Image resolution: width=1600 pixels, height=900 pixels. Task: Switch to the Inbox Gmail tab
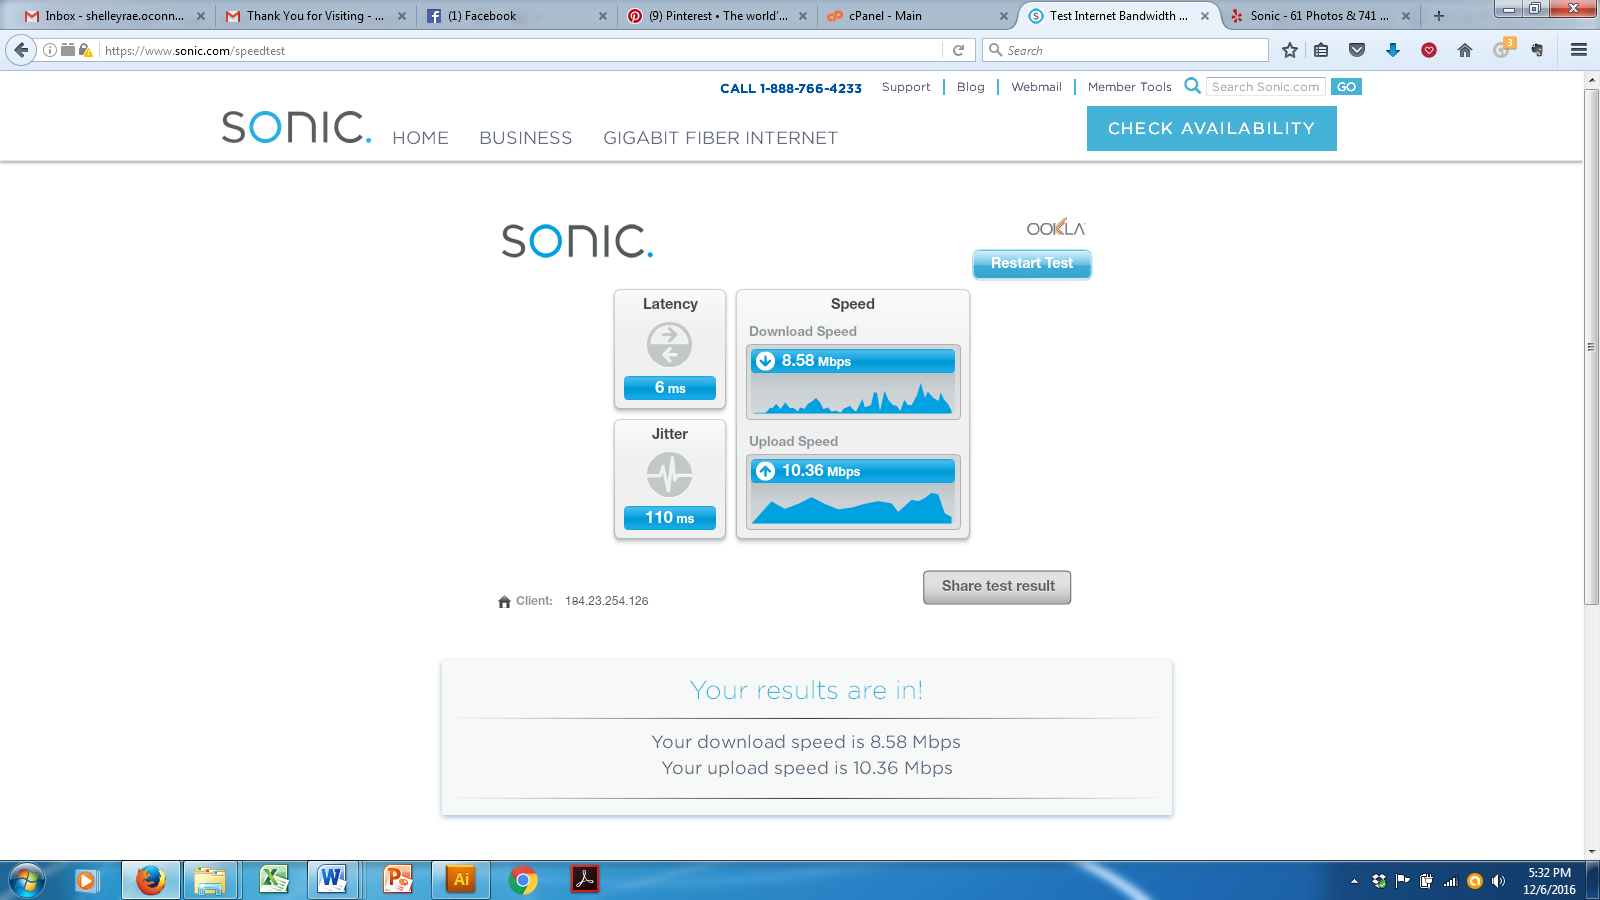[114, 16]
